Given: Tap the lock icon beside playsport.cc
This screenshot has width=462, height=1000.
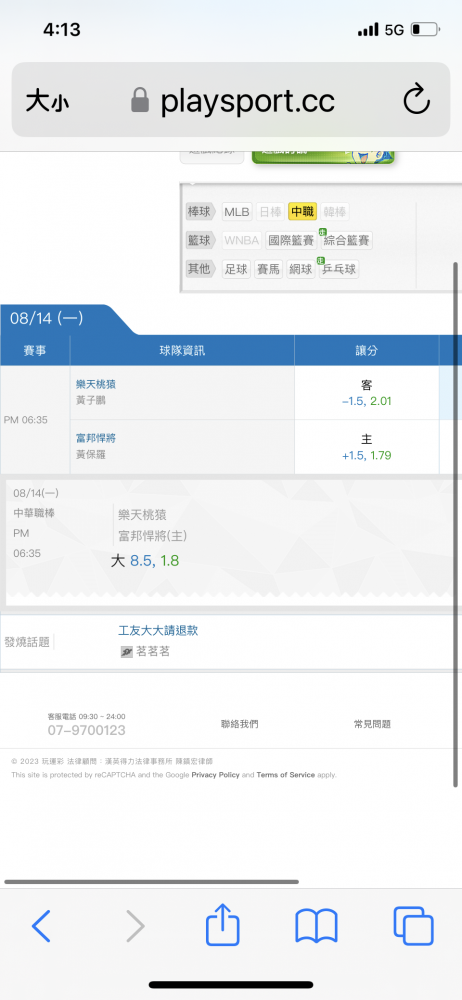Looking at the screenshot, I should click(140, 101).
